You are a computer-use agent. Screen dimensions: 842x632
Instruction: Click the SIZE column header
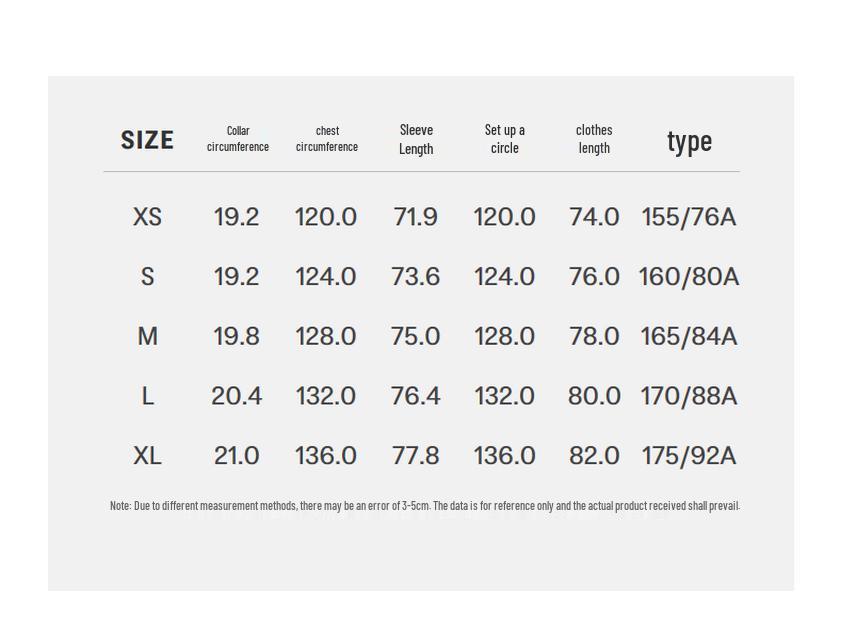pos(147,140)
